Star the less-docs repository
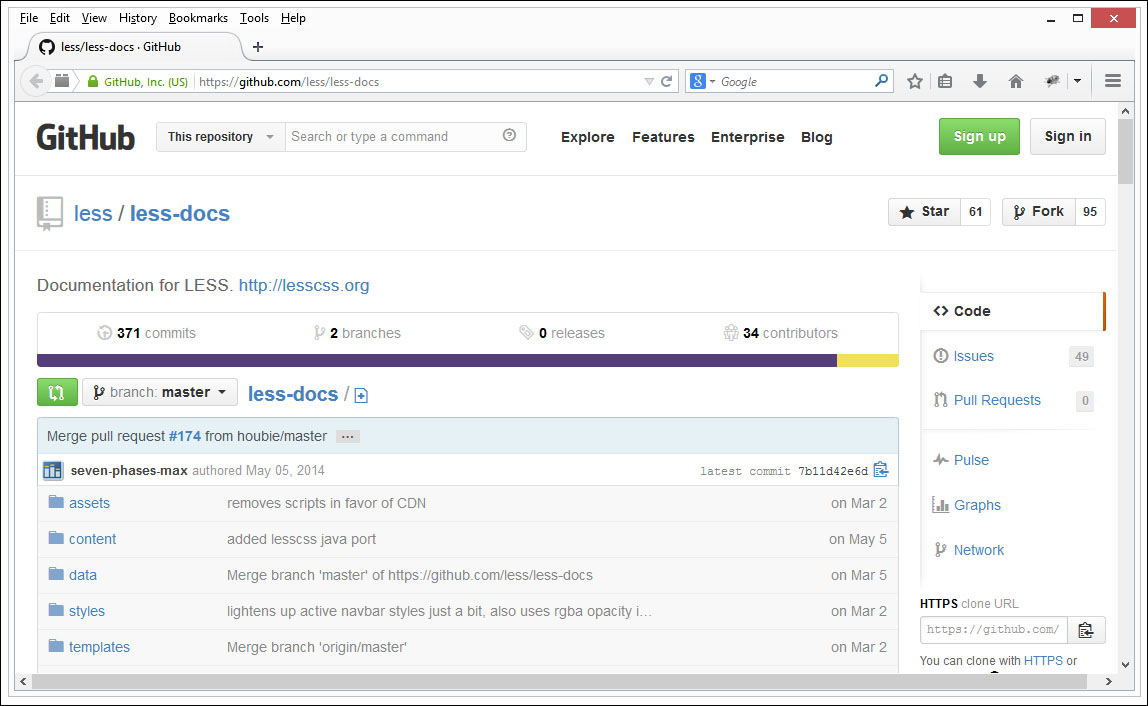The height and width of the screenshot is (706, 1148). coord(924,212)
